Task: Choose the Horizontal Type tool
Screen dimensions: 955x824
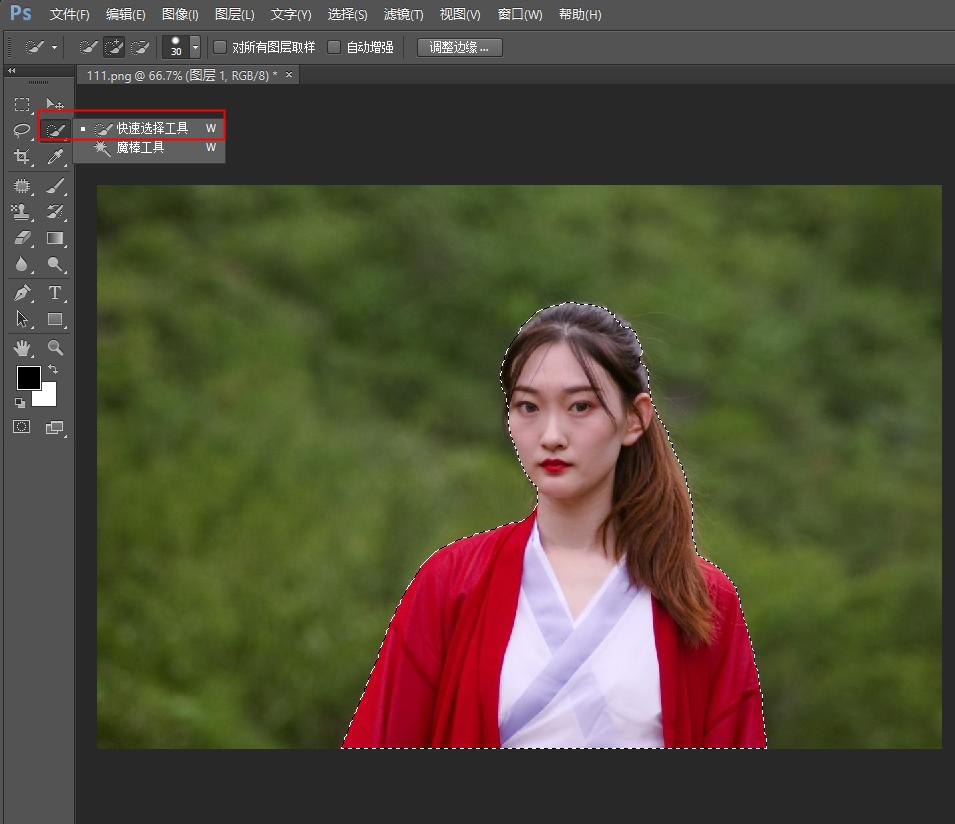Action: (55, 293)
